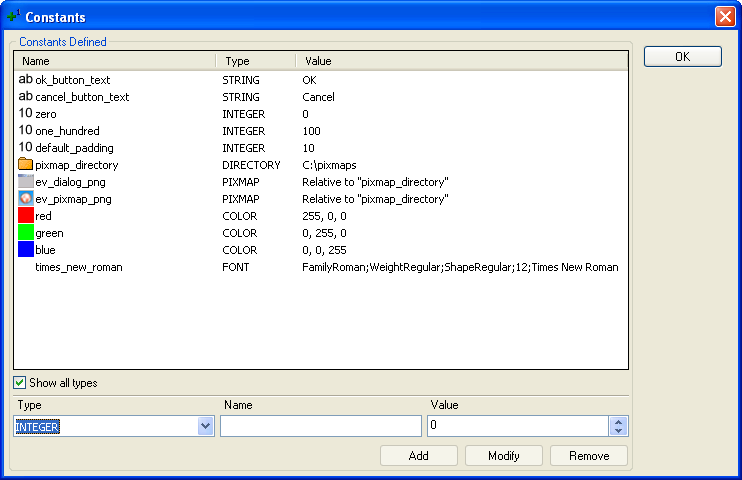Click into the Name text field
The height and width of the screenshot is (480, 742).
(320, 427)
